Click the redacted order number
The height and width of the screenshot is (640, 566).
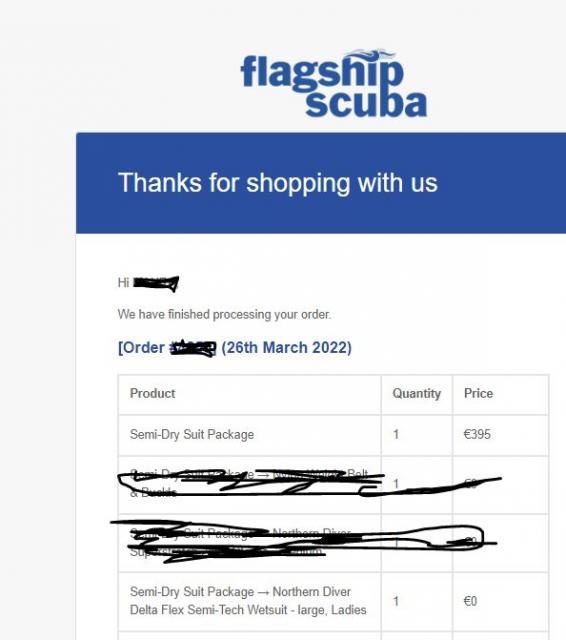pos(193,348)
